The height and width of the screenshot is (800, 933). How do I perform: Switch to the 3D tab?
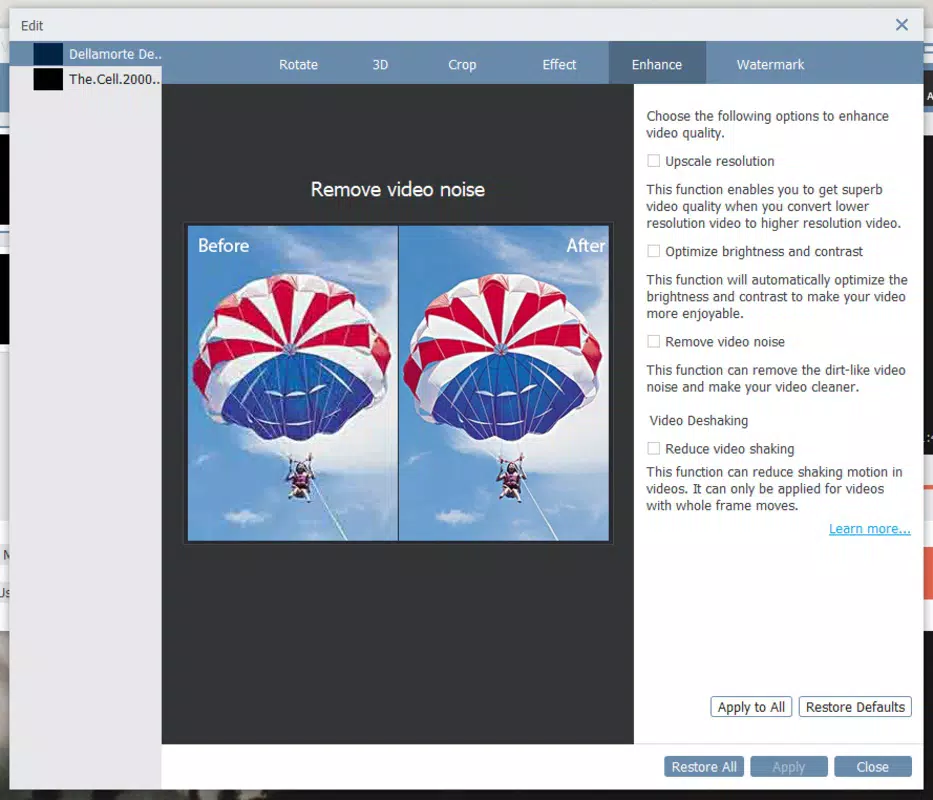click(x=380, y=64)
